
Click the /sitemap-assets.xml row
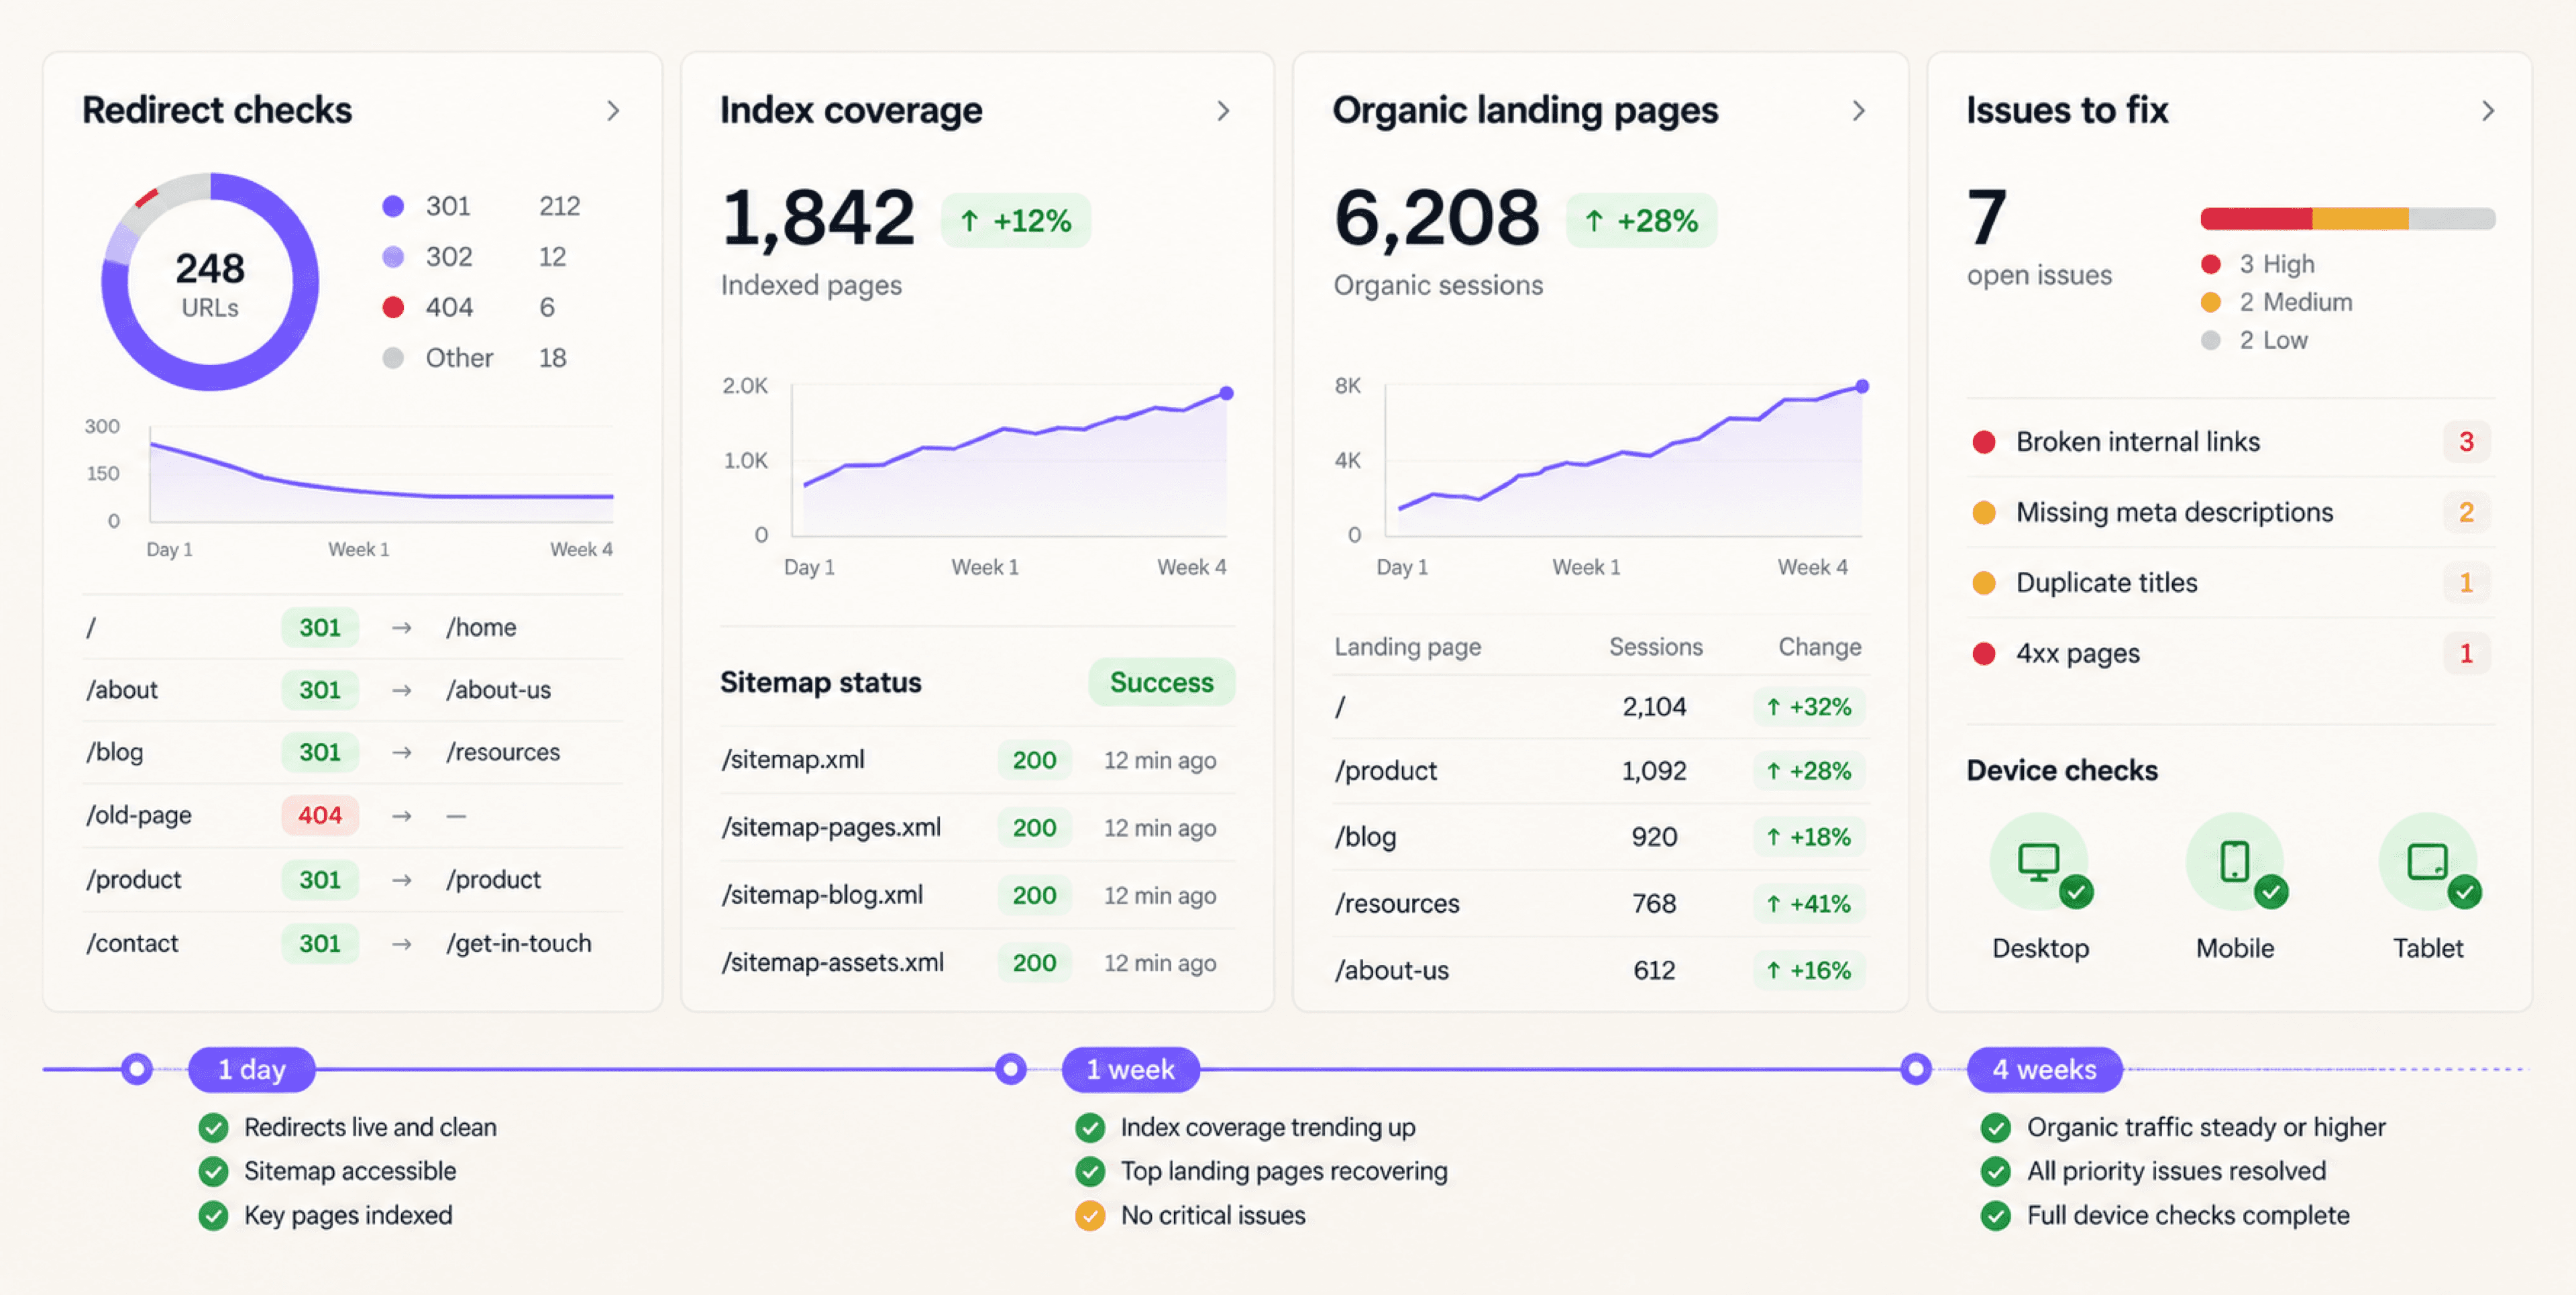point(977,962)
